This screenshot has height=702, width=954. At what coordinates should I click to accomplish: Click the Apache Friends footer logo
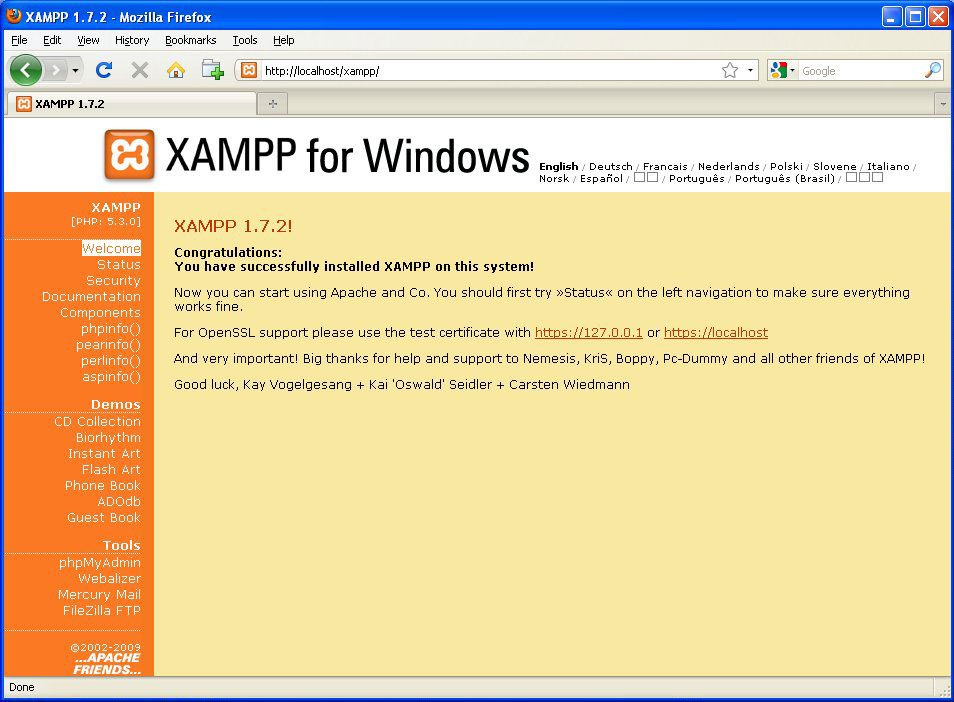107,664
